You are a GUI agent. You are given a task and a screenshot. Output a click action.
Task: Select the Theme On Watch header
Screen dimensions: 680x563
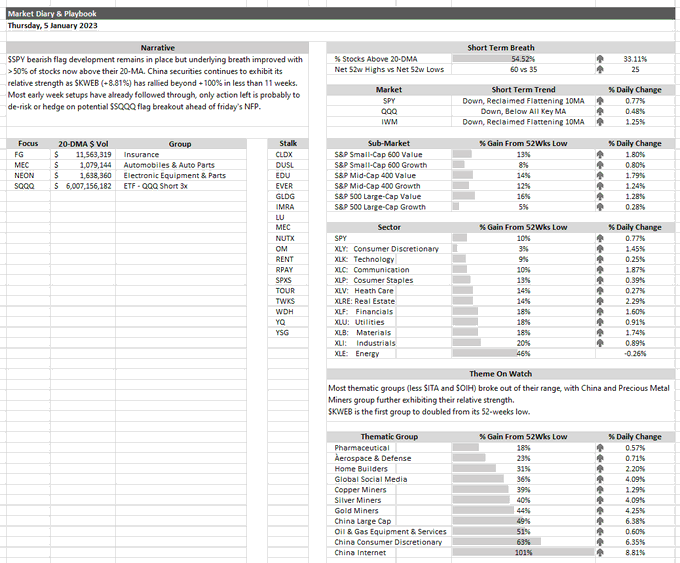(x=500, y=373)
